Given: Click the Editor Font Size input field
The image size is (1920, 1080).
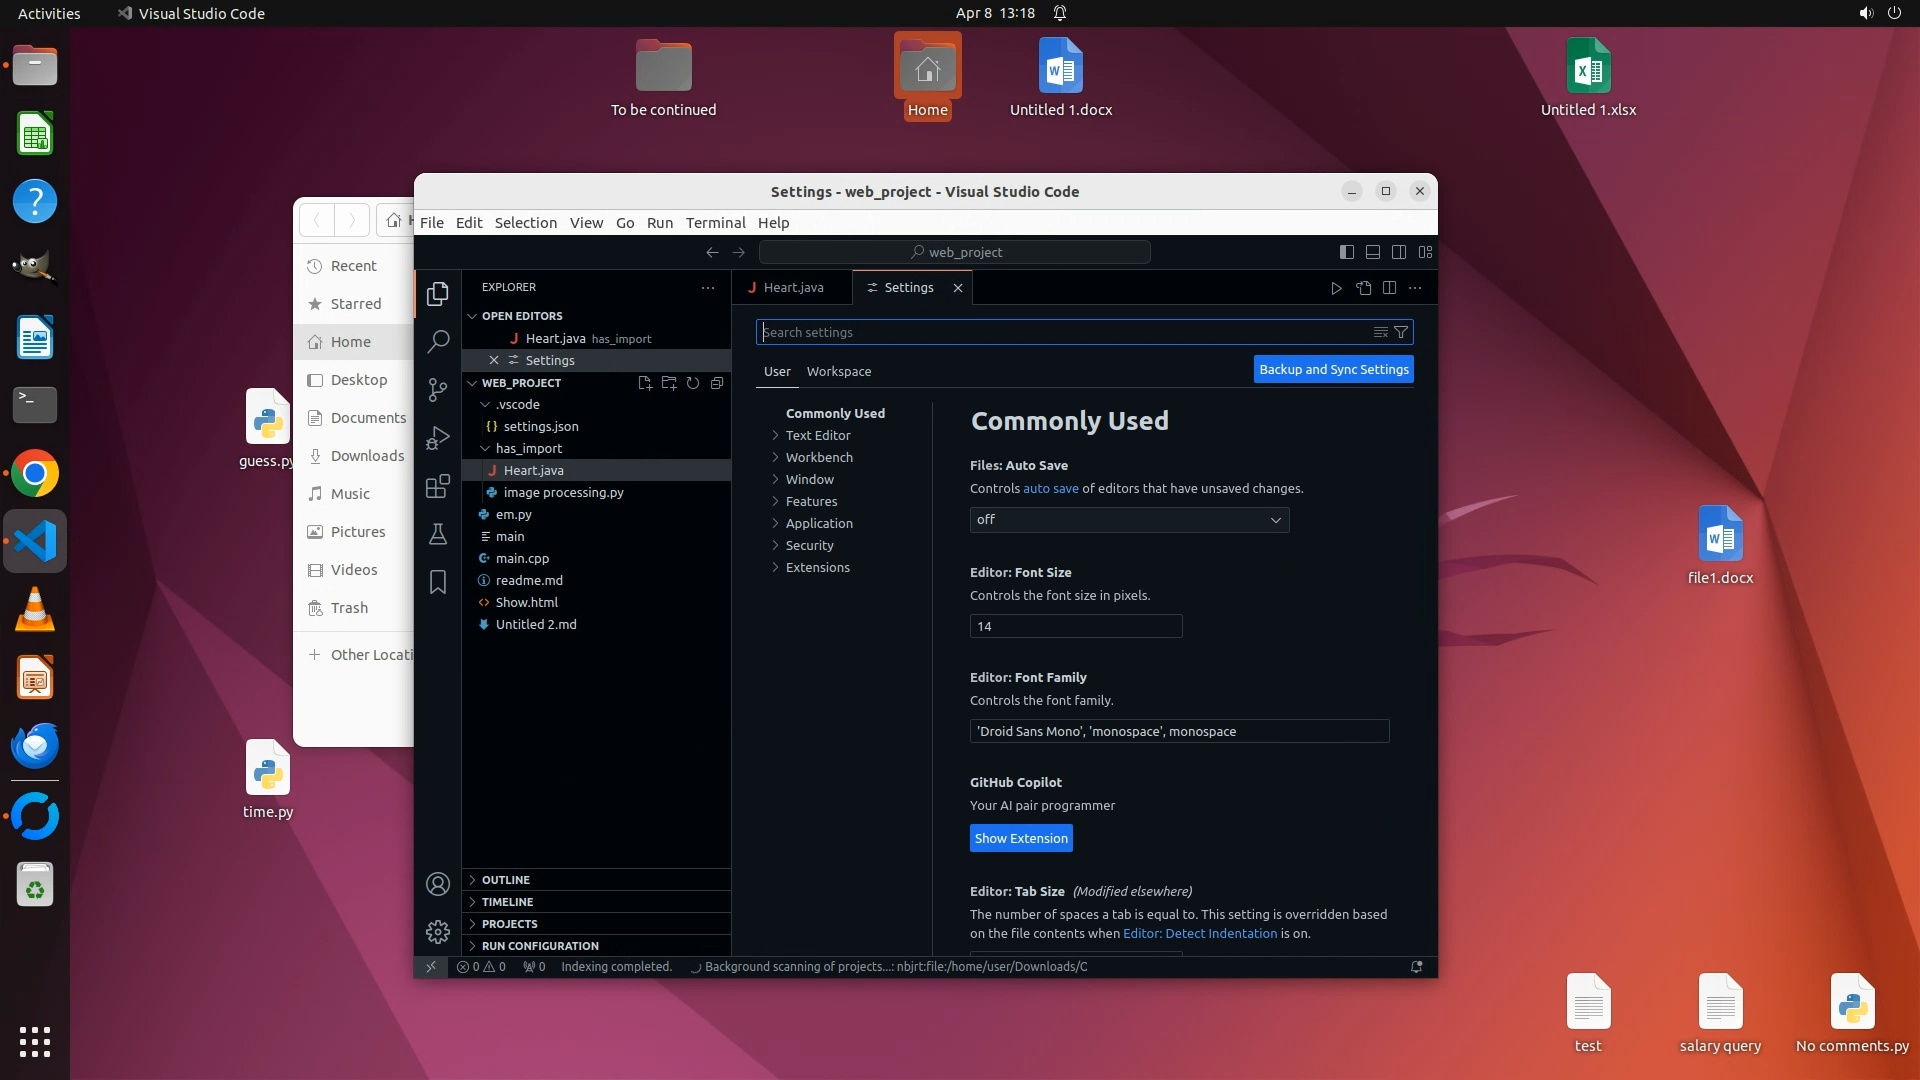Looking at the screenshot, I should 1075,627.
